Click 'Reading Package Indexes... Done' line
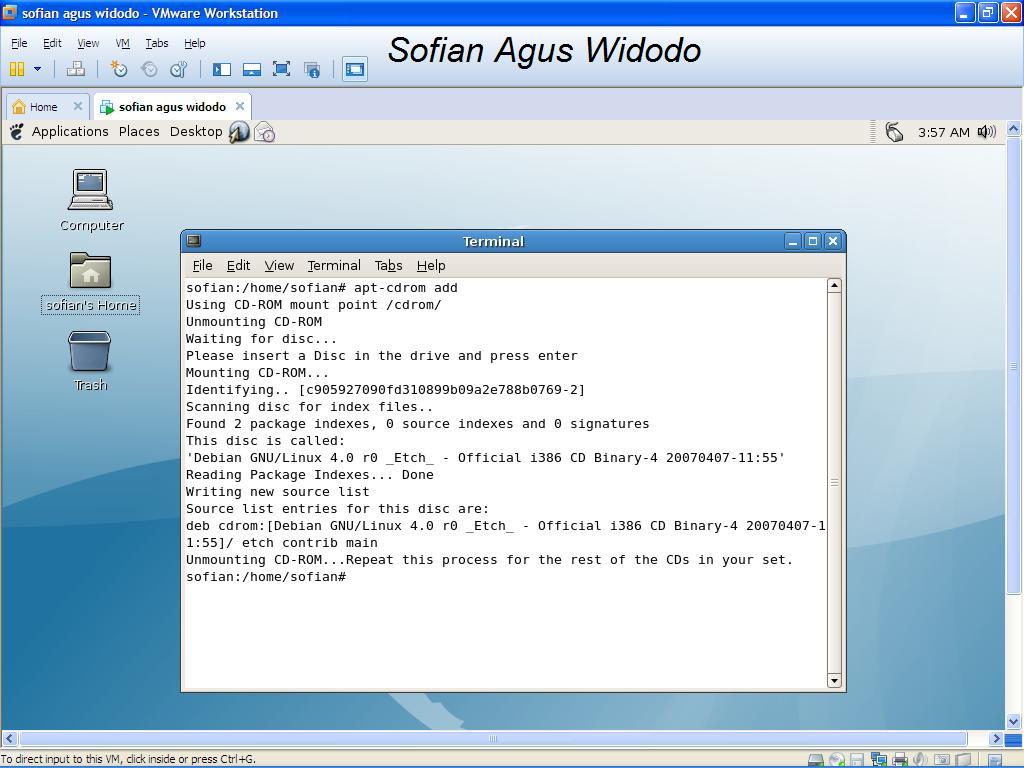 (310, 475)
